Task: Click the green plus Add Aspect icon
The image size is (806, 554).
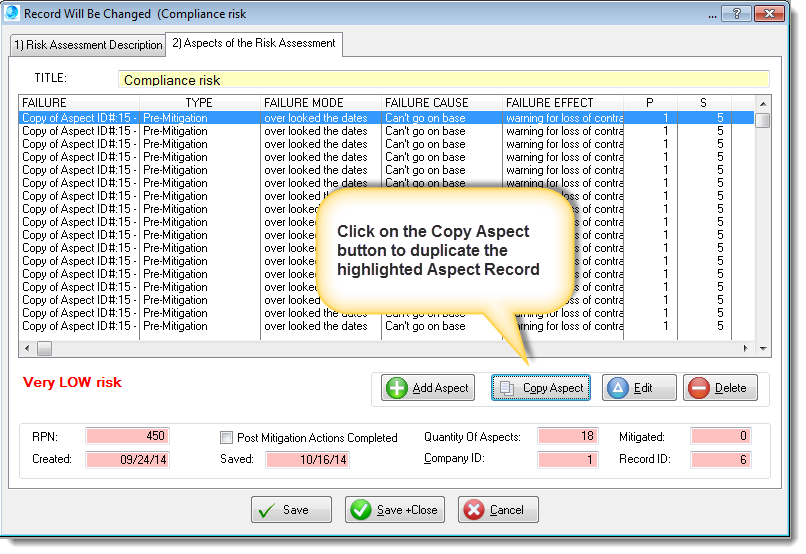Action: coord(397,388)
